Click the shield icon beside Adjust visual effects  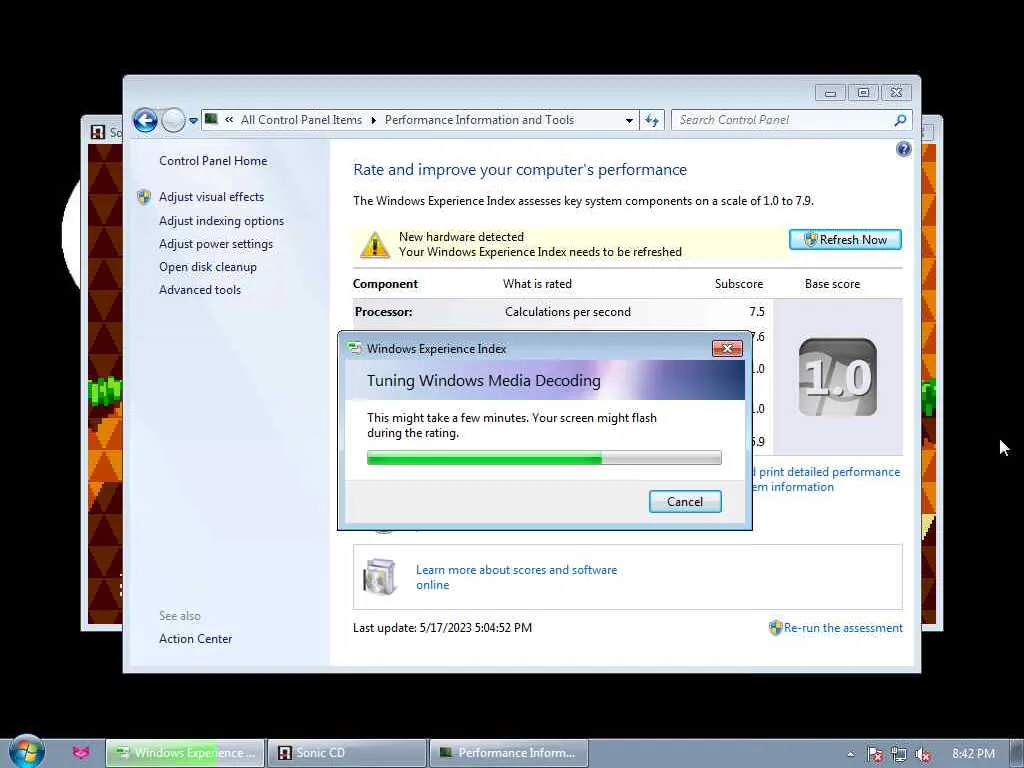(x=144, y=197)
